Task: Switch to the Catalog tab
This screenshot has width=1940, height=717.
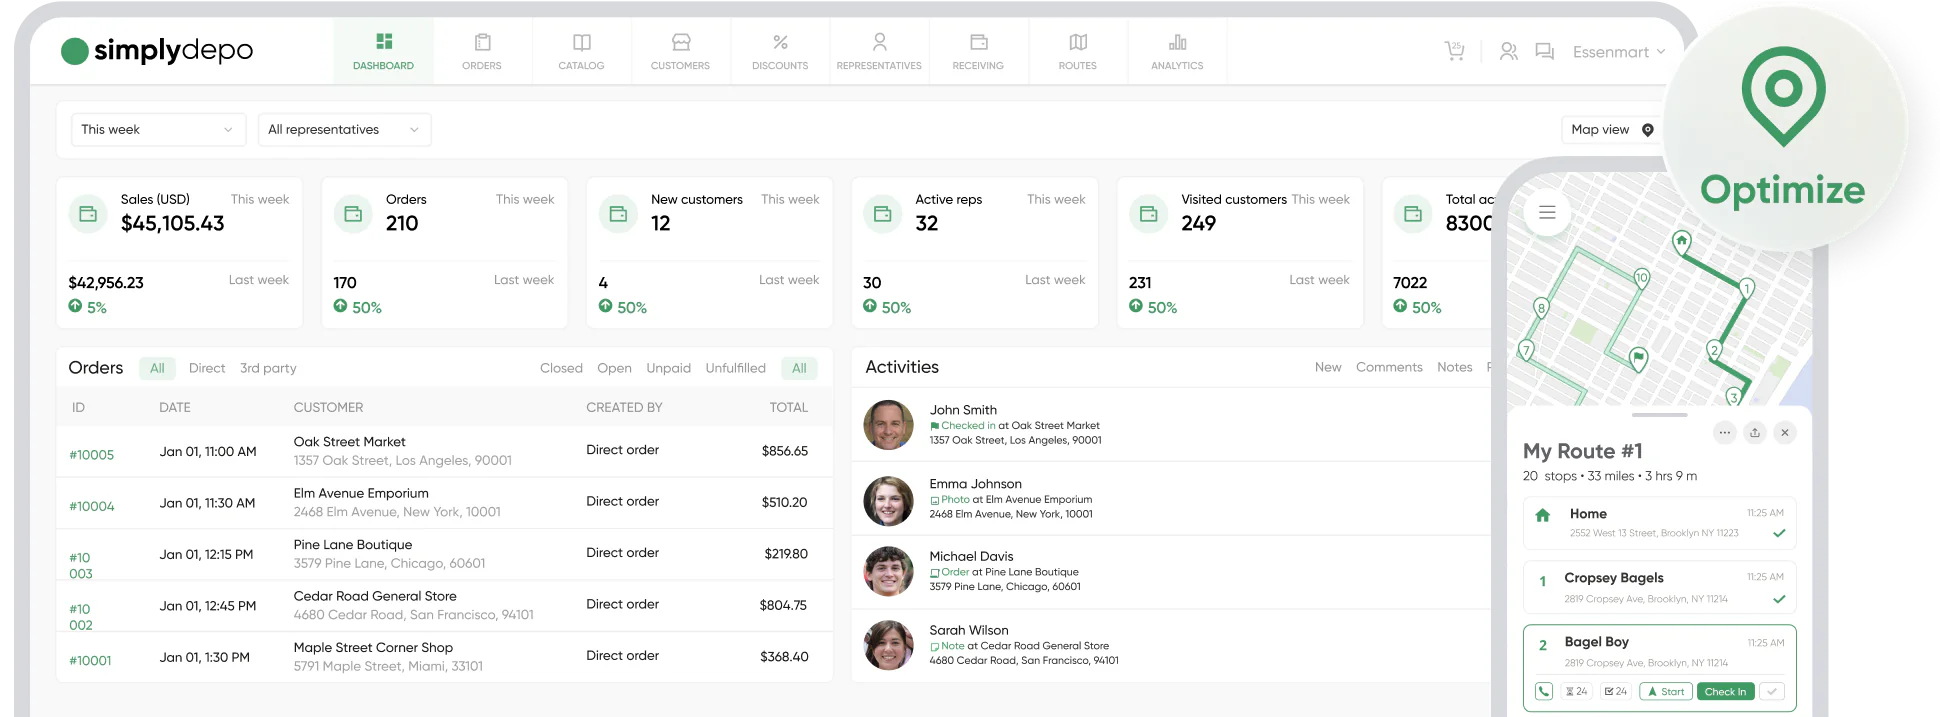Action: click(581, 52)
